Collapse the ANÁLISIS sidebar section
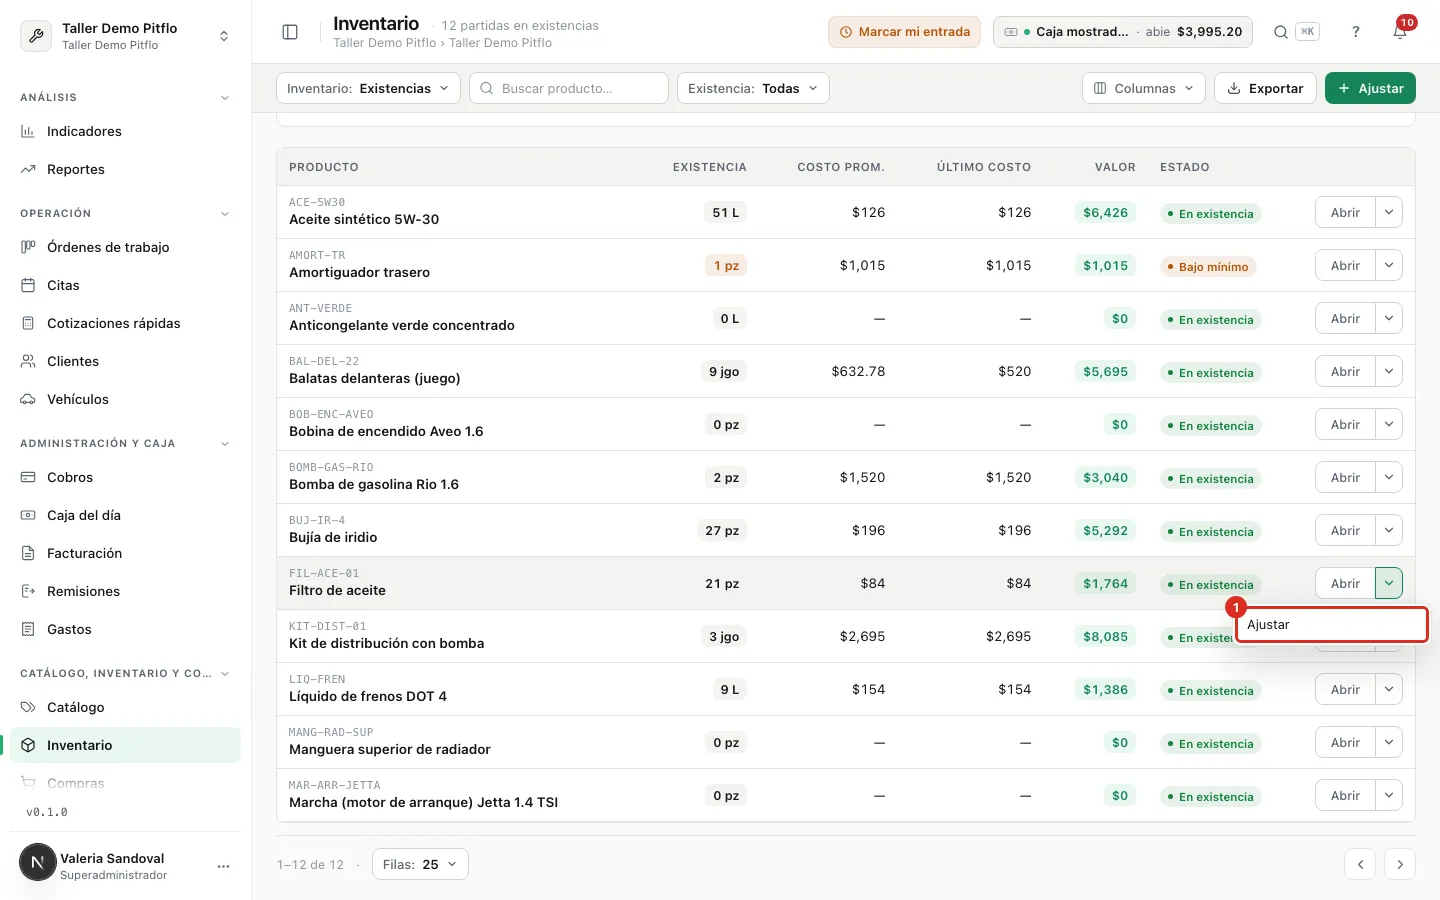 point(225,98)
